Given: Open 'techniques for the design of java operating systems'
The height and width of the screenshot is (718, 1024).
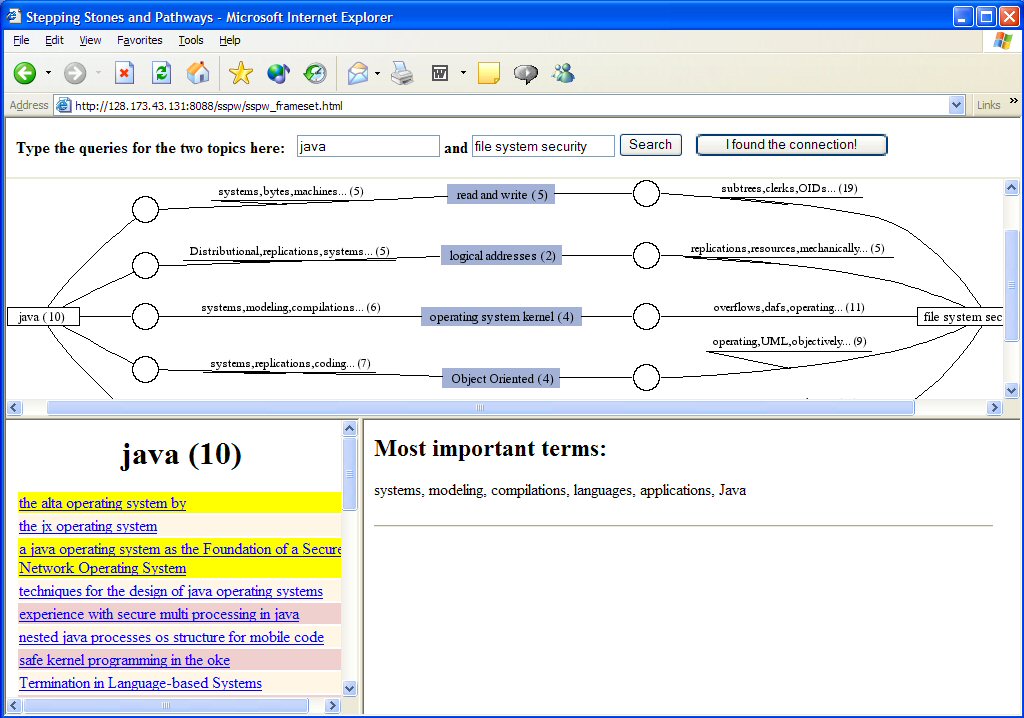Looking at the screenshot, I should point(170,591).
